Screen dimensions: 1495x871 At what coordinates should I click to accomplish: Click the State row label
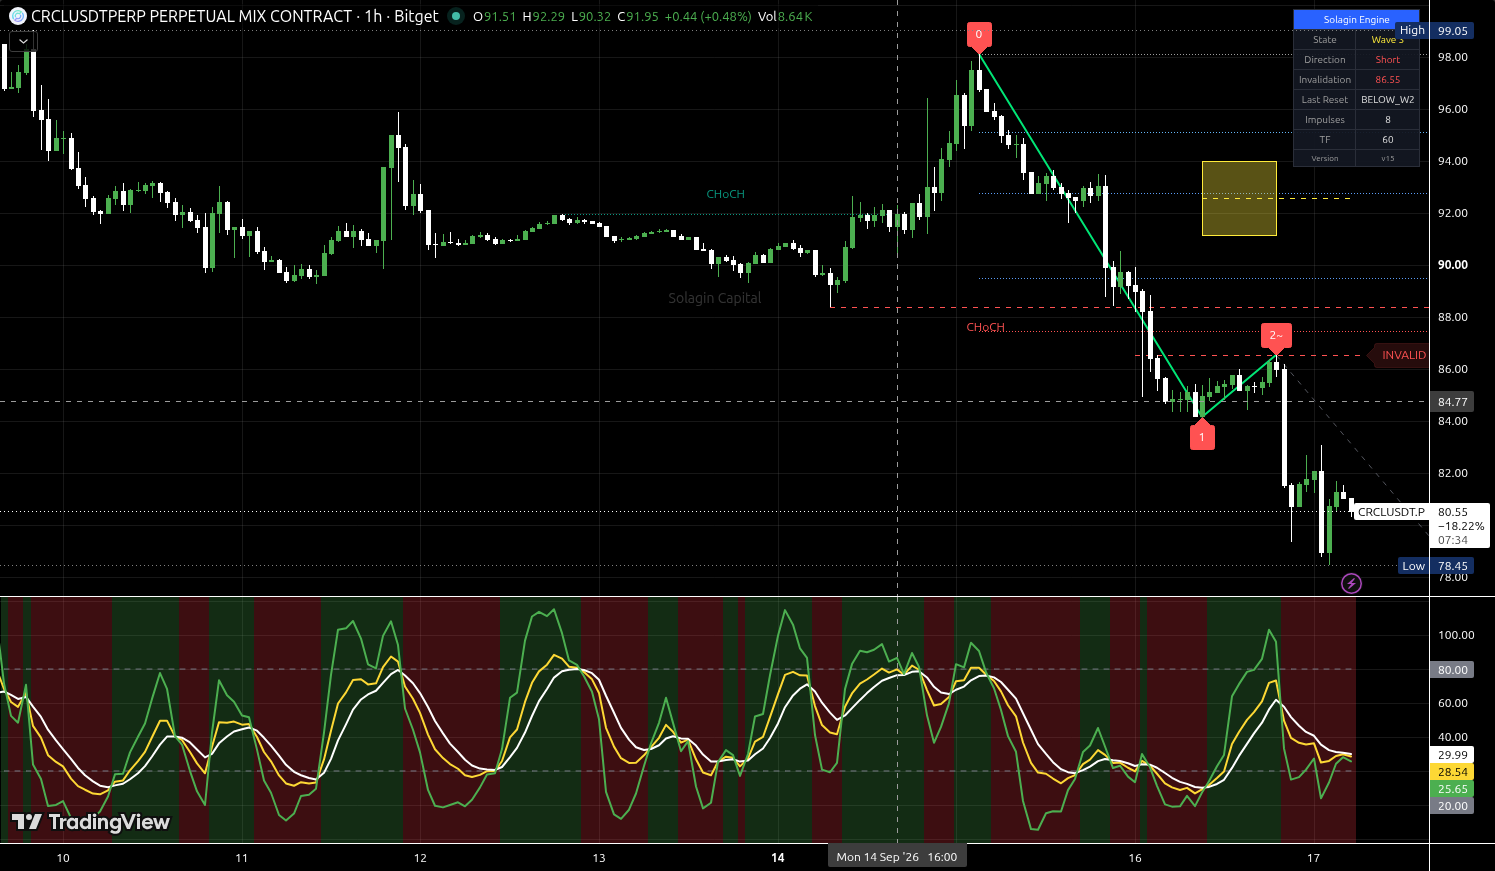click(1324, 40)
